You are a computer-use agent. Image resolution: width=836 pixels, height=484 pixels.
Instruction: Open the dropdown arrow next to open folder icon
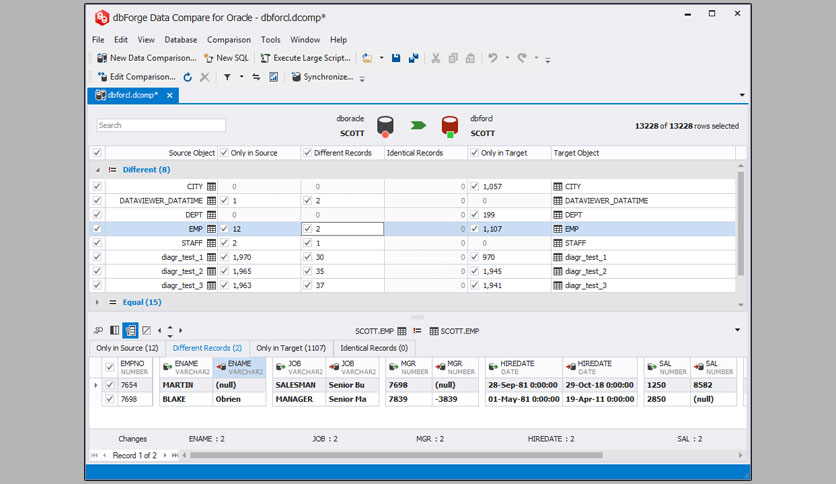381,58
